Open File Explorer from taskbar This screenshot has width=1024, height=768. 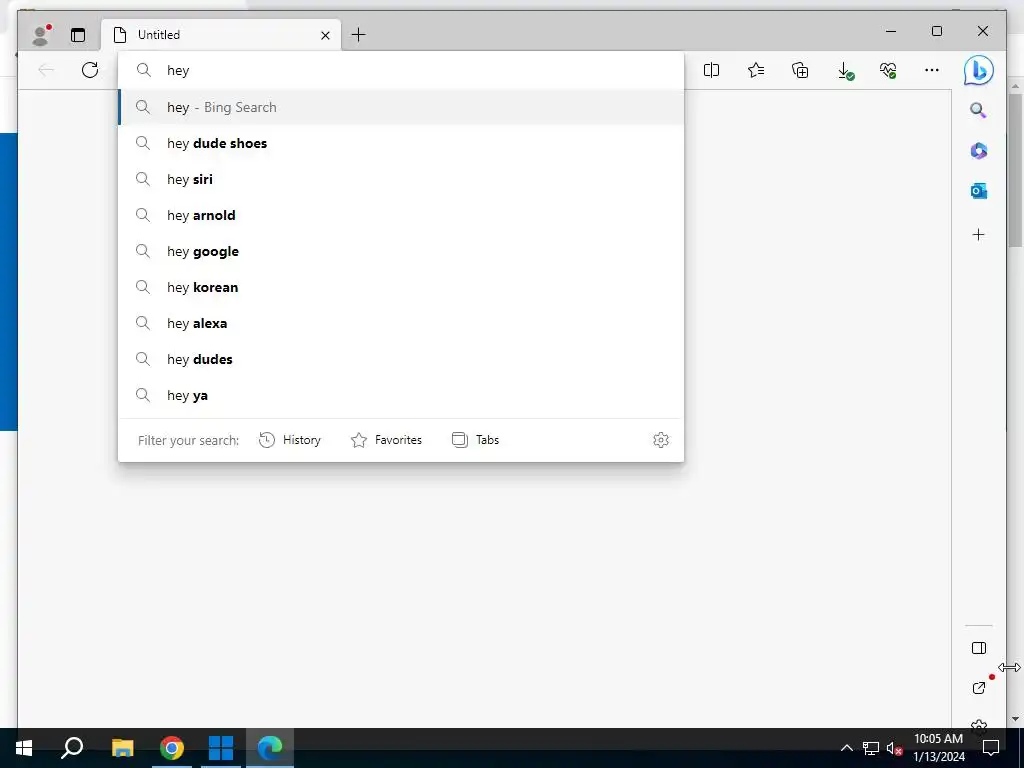122,748
